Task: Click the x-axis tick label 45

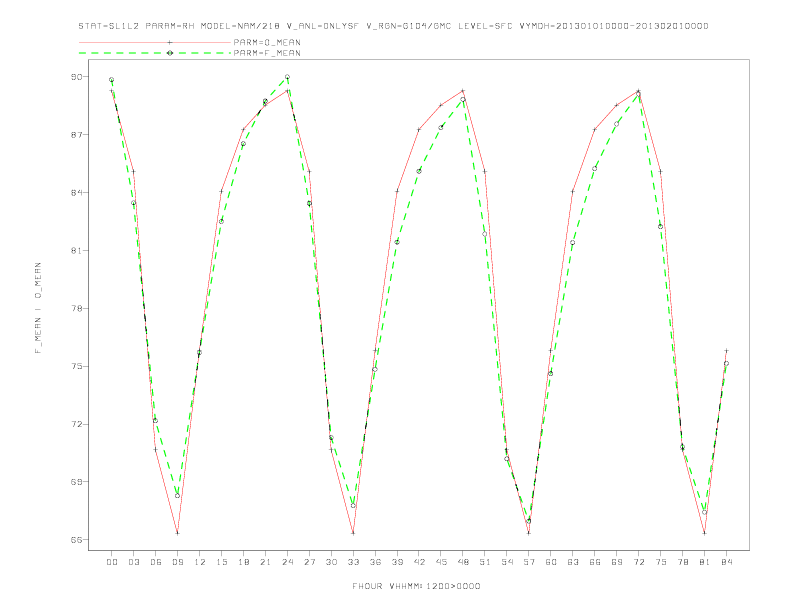Action: 441,562
